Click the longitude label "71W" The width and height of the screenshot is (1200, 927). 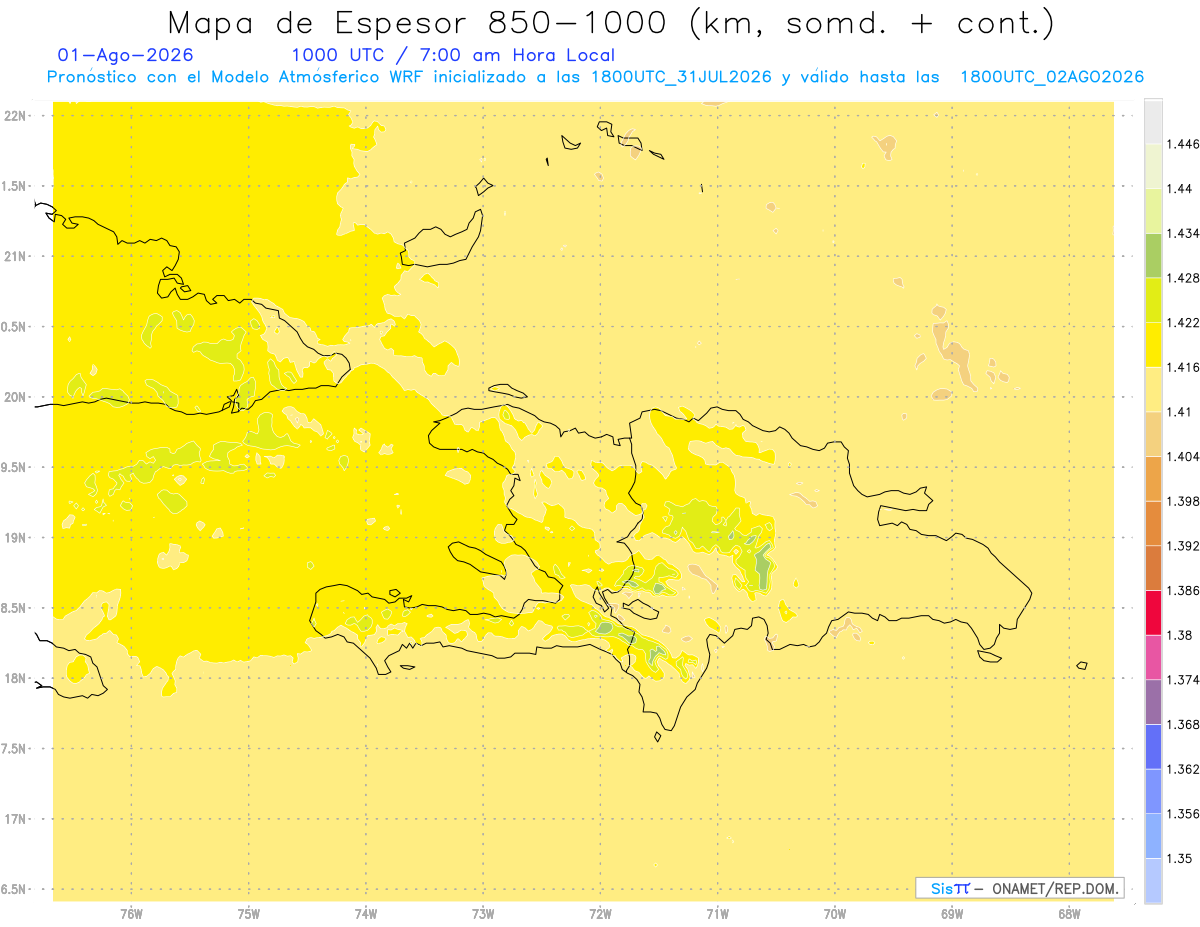point(717,914)
